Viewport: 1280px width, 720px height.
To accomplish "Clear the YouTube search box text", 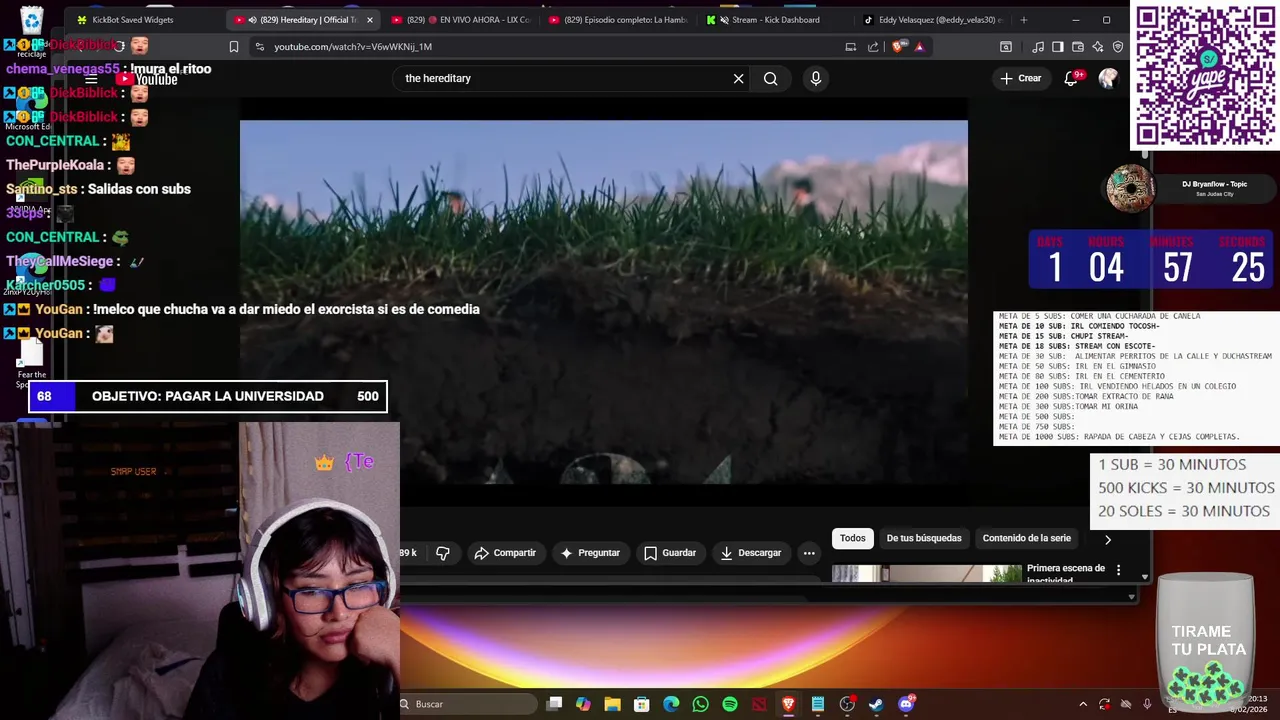I will (x=738, y=78).
